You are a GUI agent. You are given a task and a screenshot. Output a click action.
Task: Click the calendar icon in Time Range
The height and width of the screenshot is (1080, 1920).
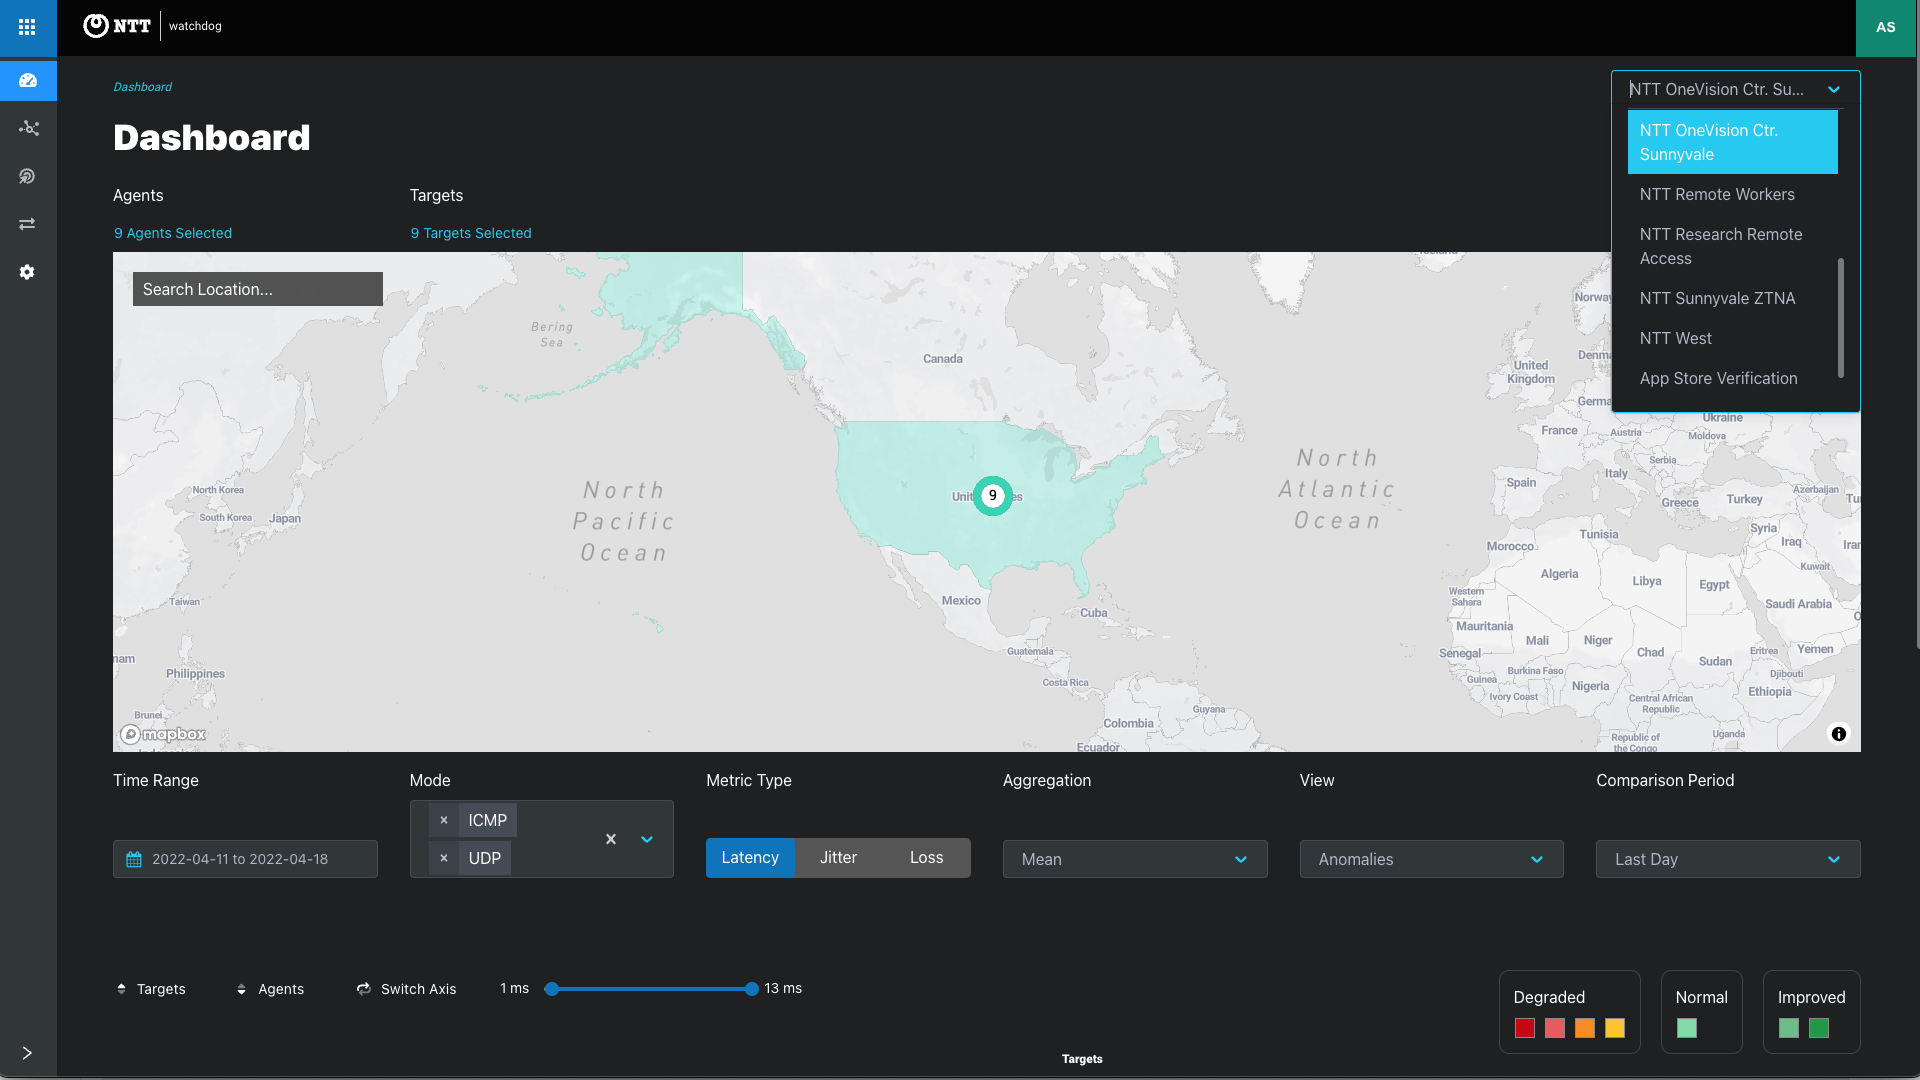[x=134, y=859]
